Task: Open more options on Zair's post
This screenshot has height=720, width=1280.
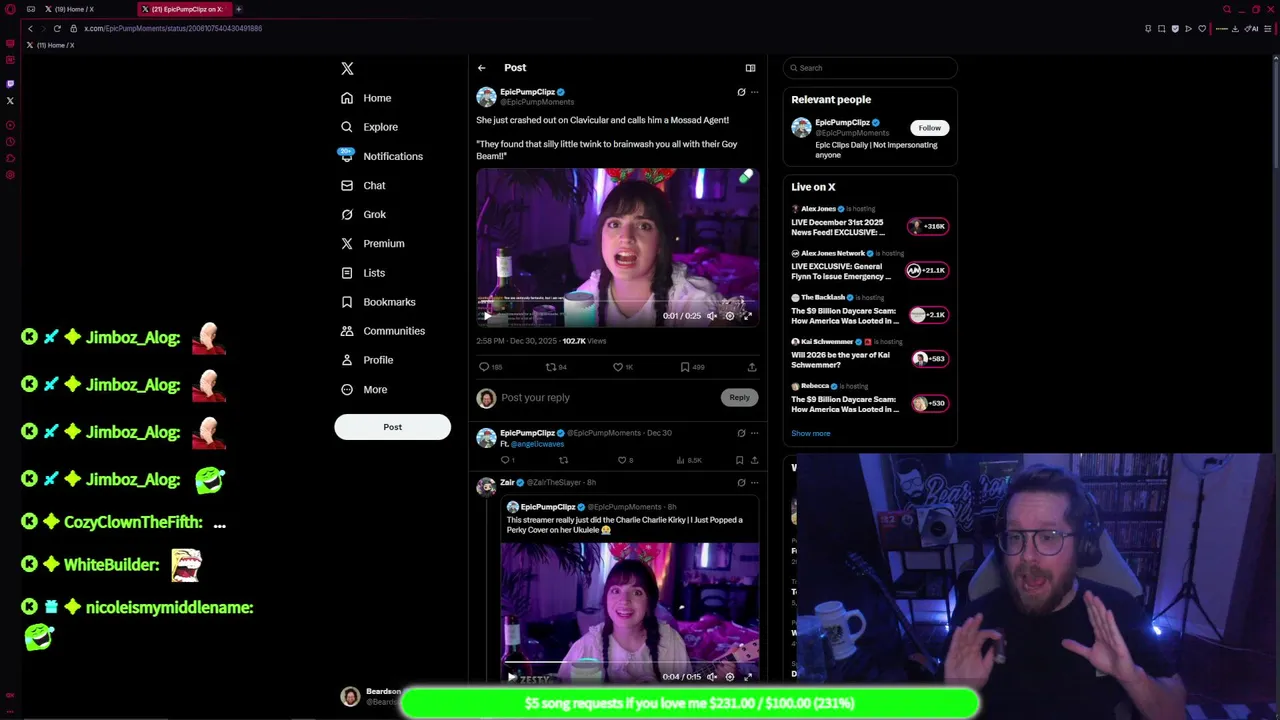Action: [x=754, y=482]
